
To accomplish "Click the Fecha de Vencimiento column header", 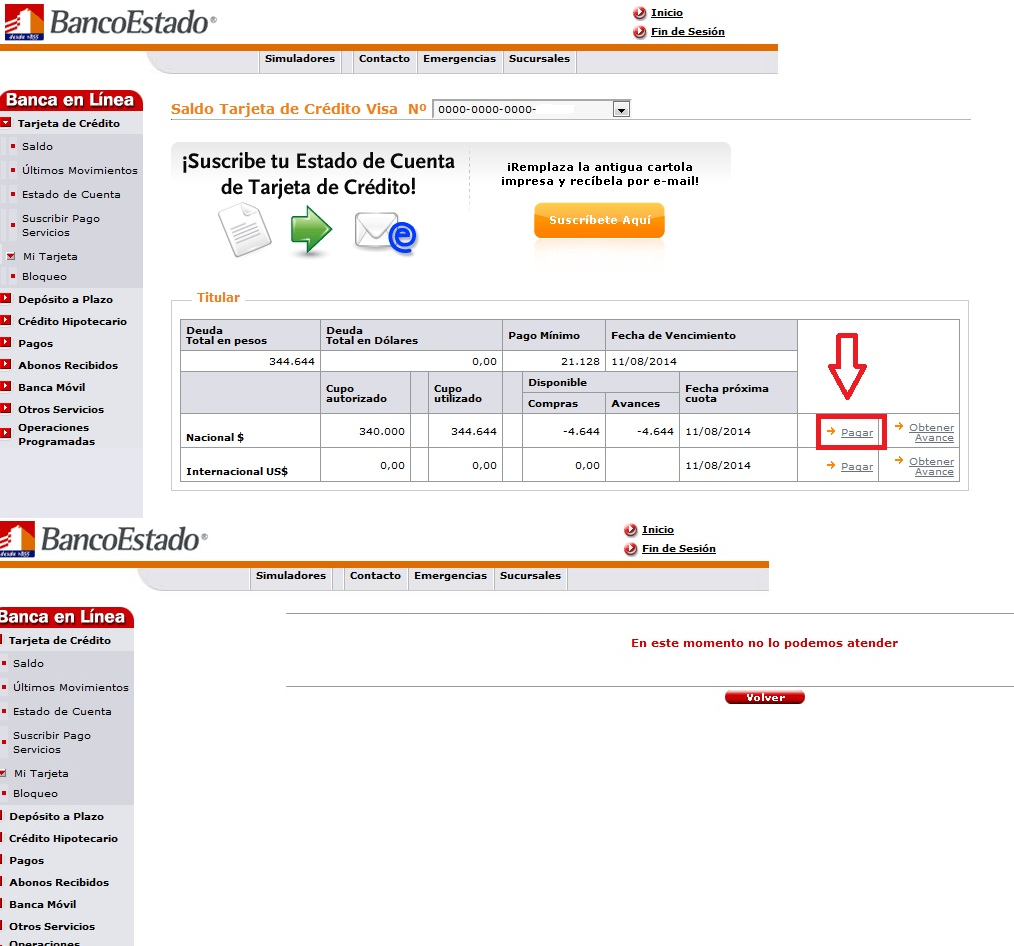I will tap(673, 336).
